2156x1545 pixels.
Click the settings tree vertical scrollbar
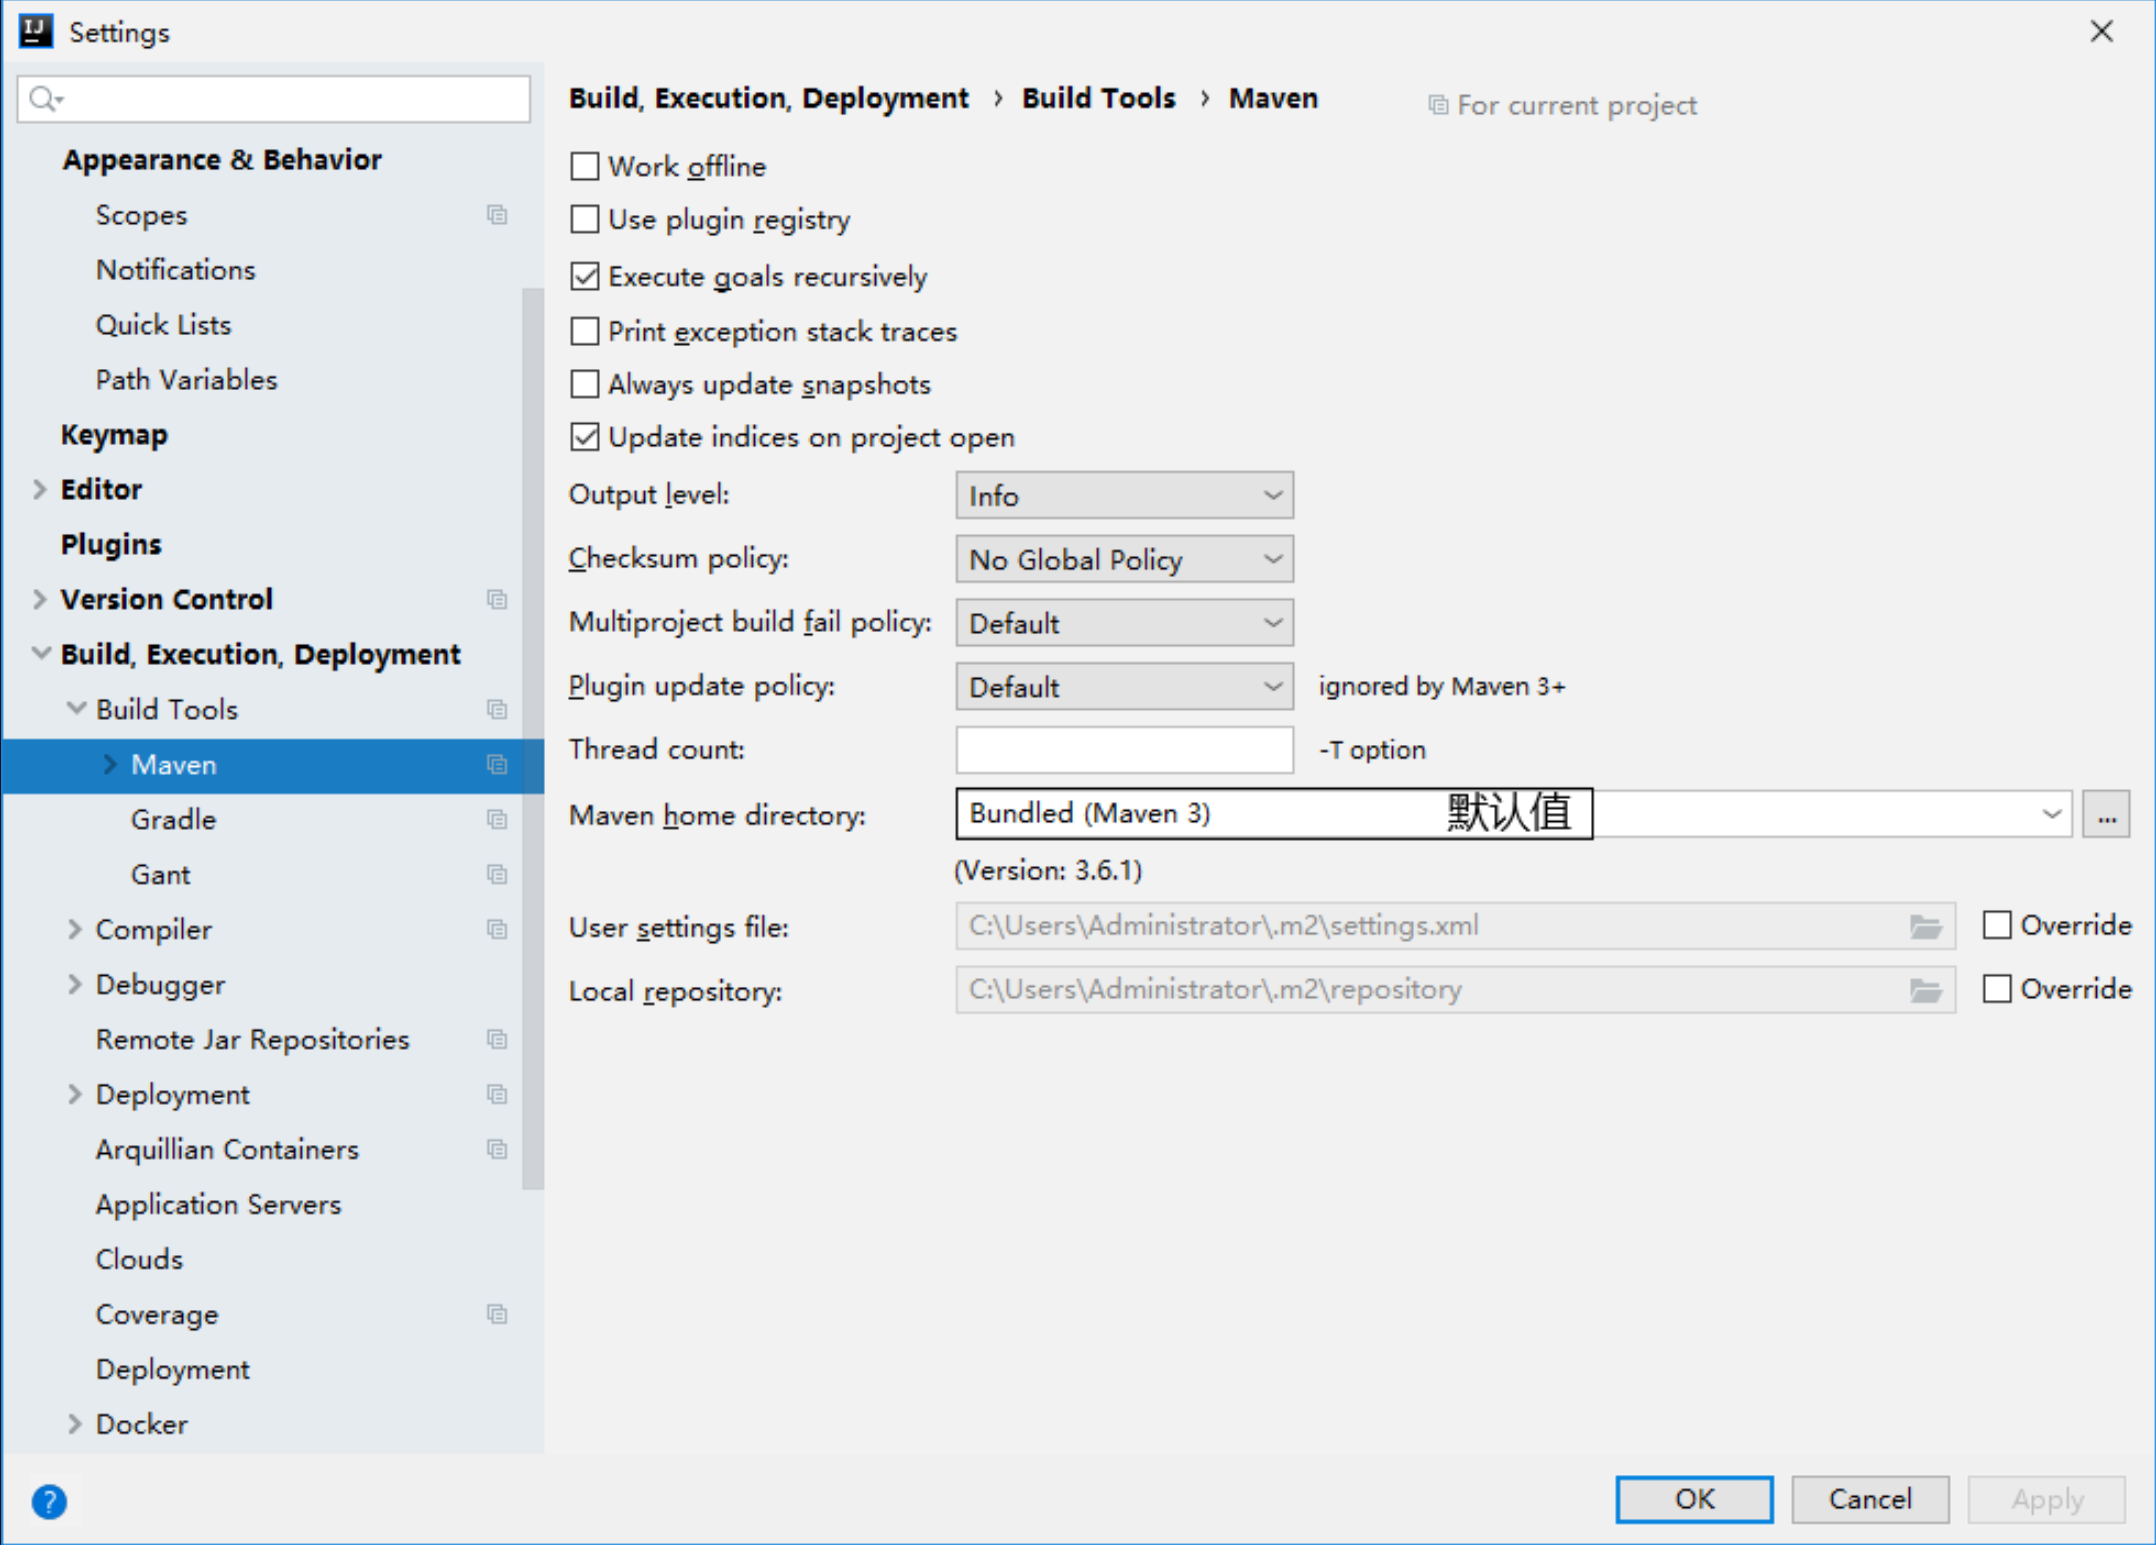pos(533,738)
